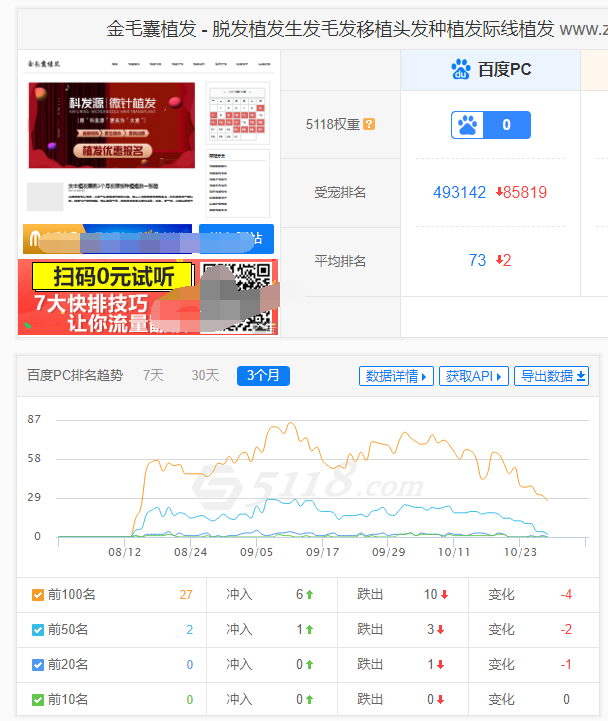Click the 扫码0元试听 advertisement banner
The height and width of the screenshot is (721, 608).
(x=148, y=297)
